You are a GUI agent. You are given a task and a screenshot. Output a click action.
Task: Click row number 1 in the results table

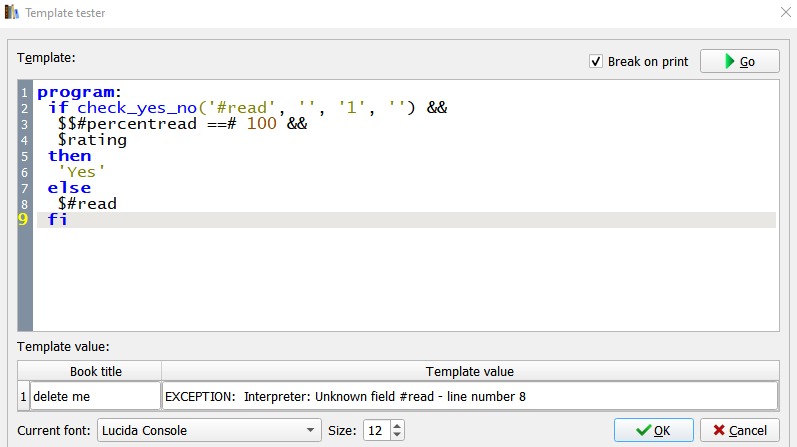click(x=23, y=396)
